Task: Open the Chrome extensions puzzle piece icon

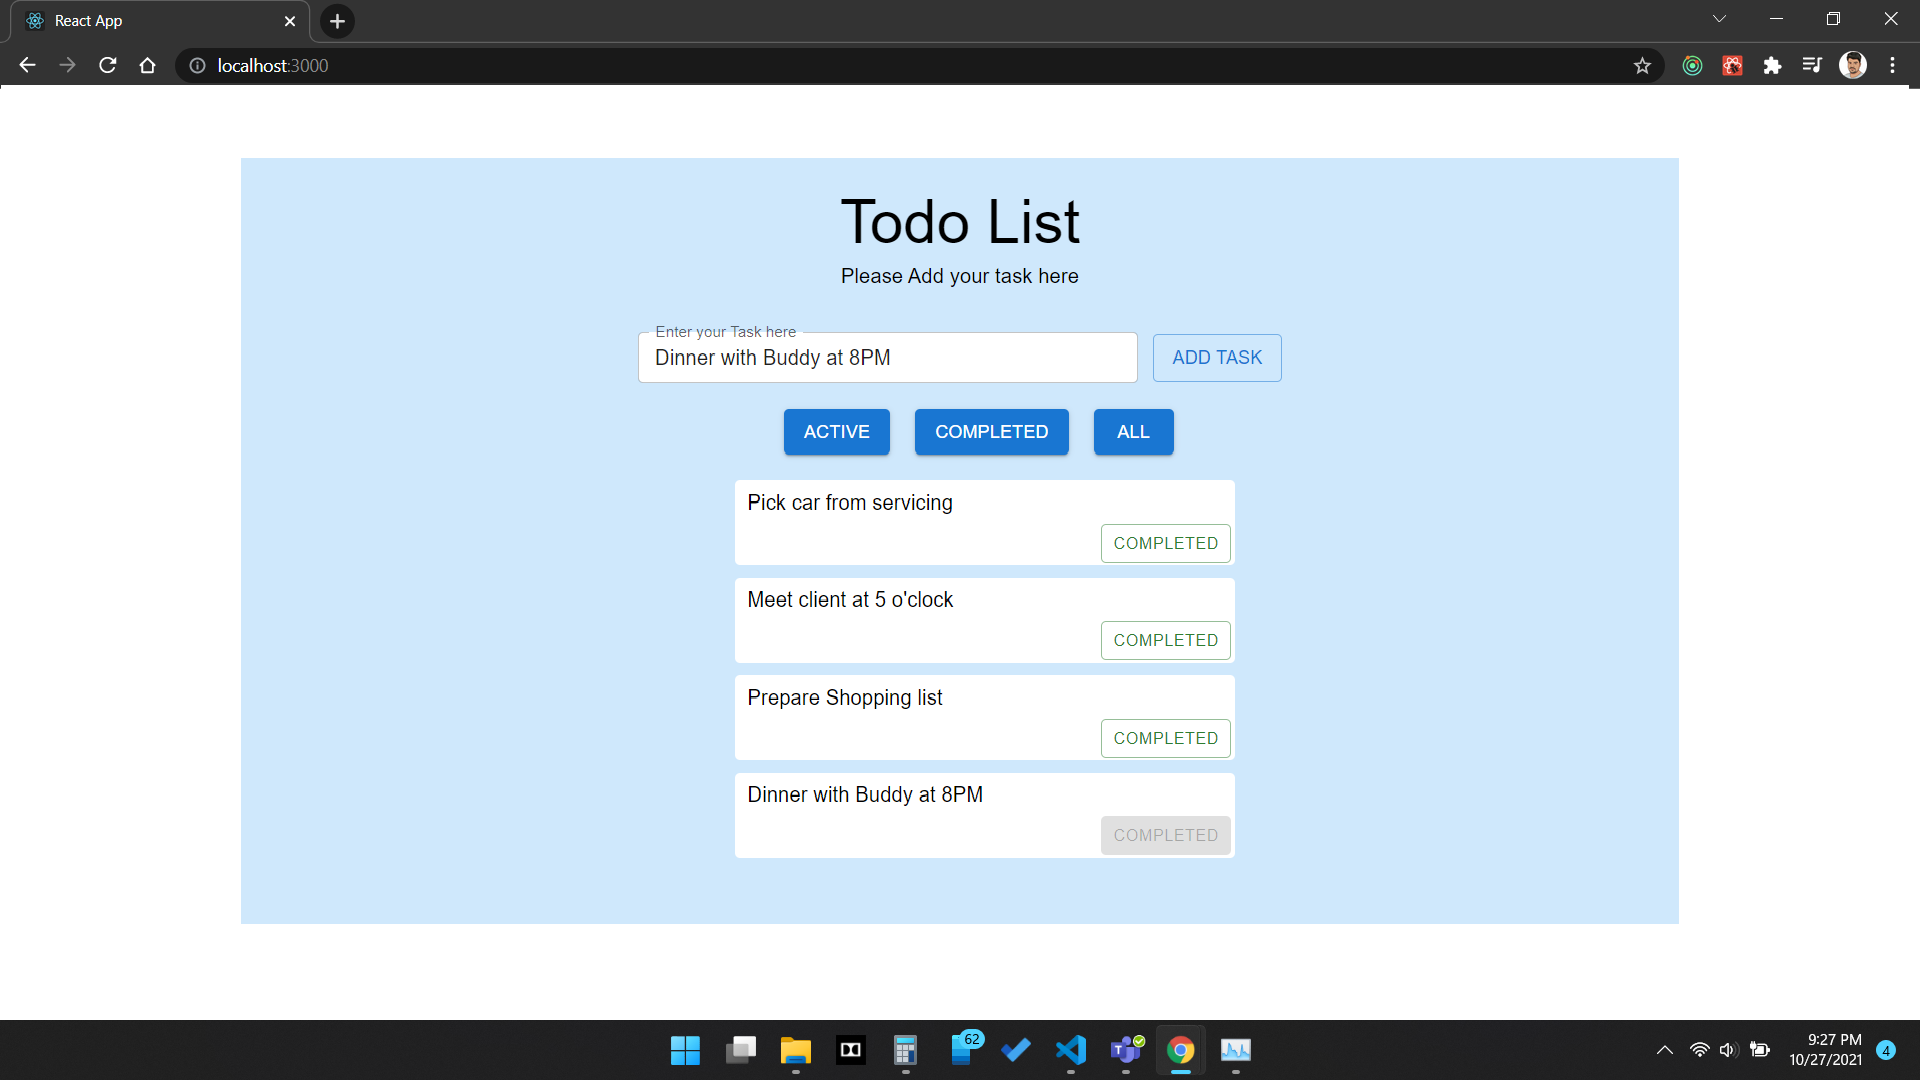Action: (1773, 65)
